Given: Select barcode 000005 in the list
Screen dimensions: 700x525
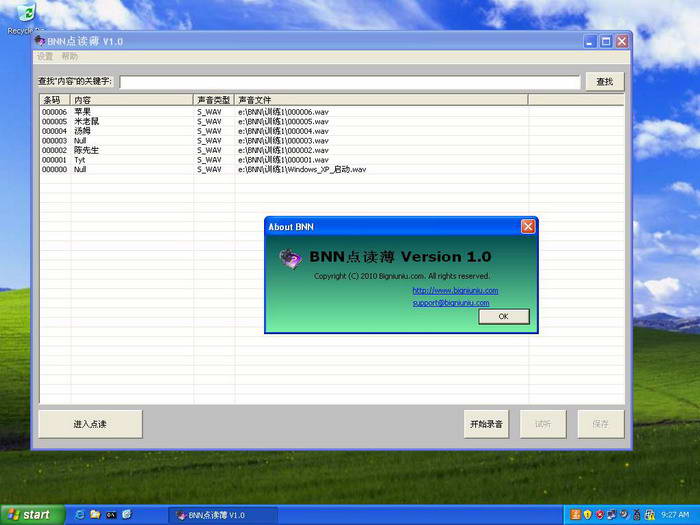Looking at the screenshot, I should [x=54, y=121].
